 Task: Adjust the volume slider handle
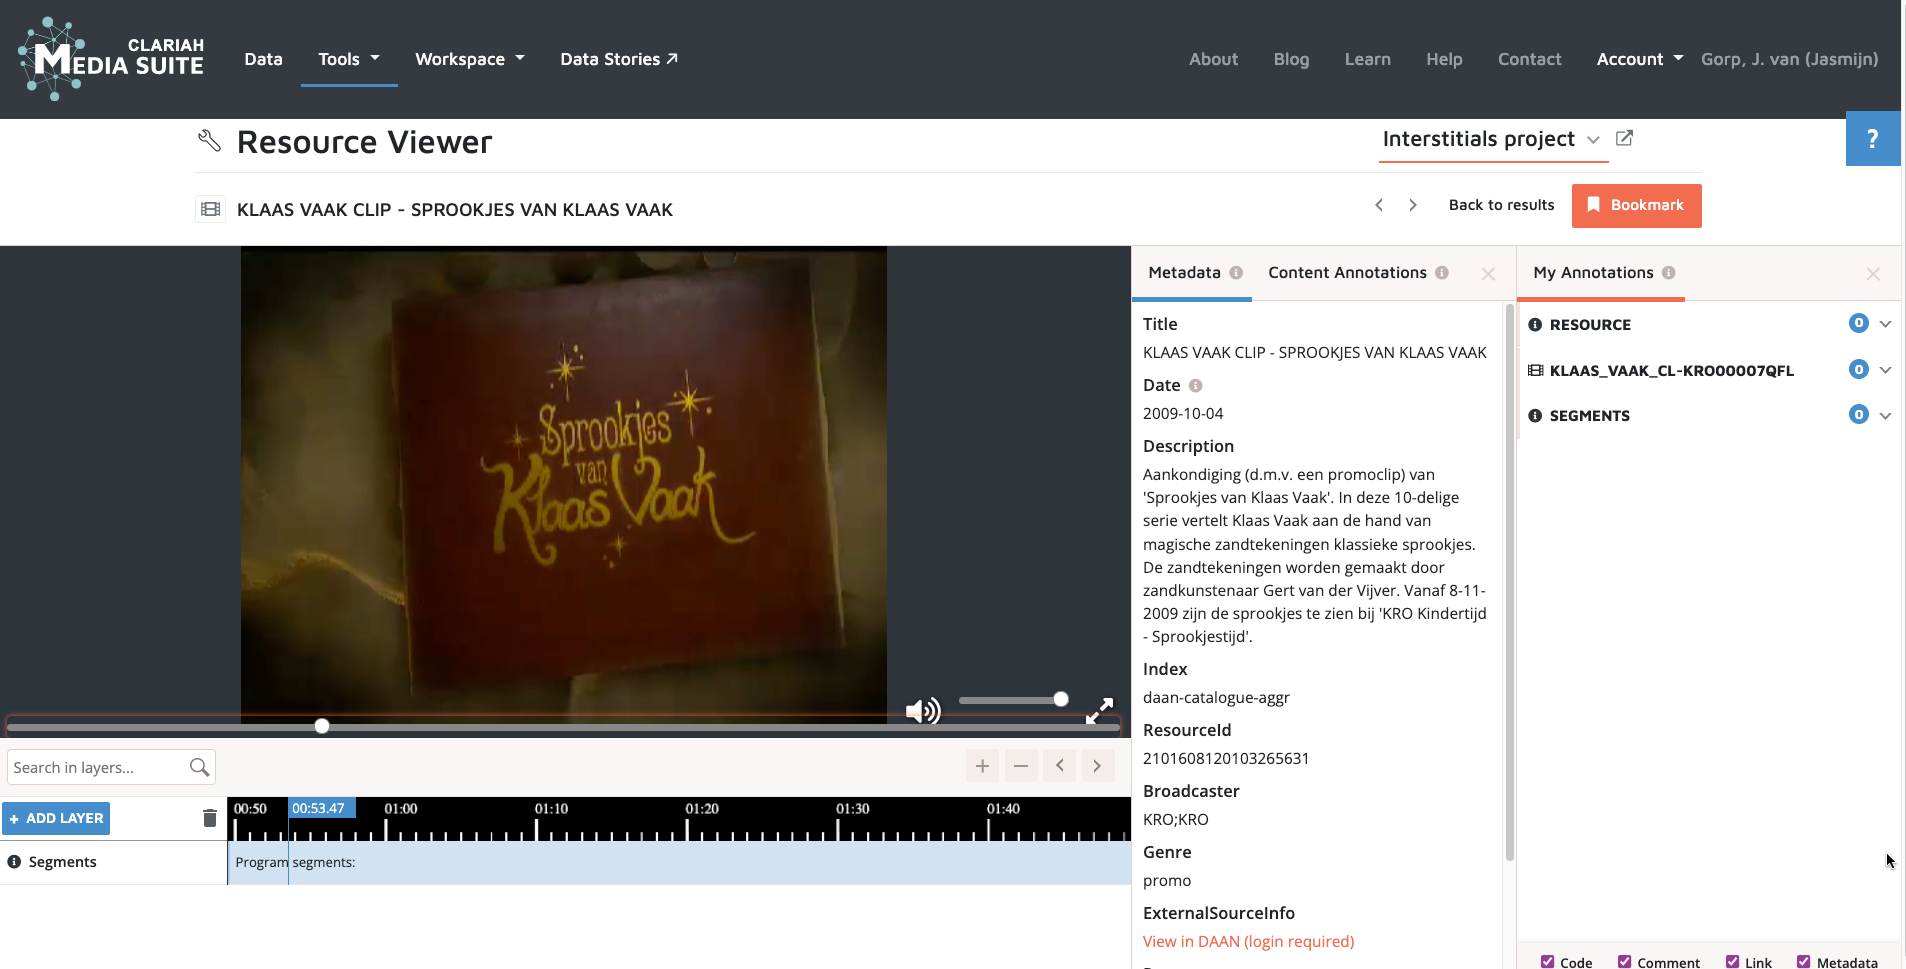coord(1061,699)
